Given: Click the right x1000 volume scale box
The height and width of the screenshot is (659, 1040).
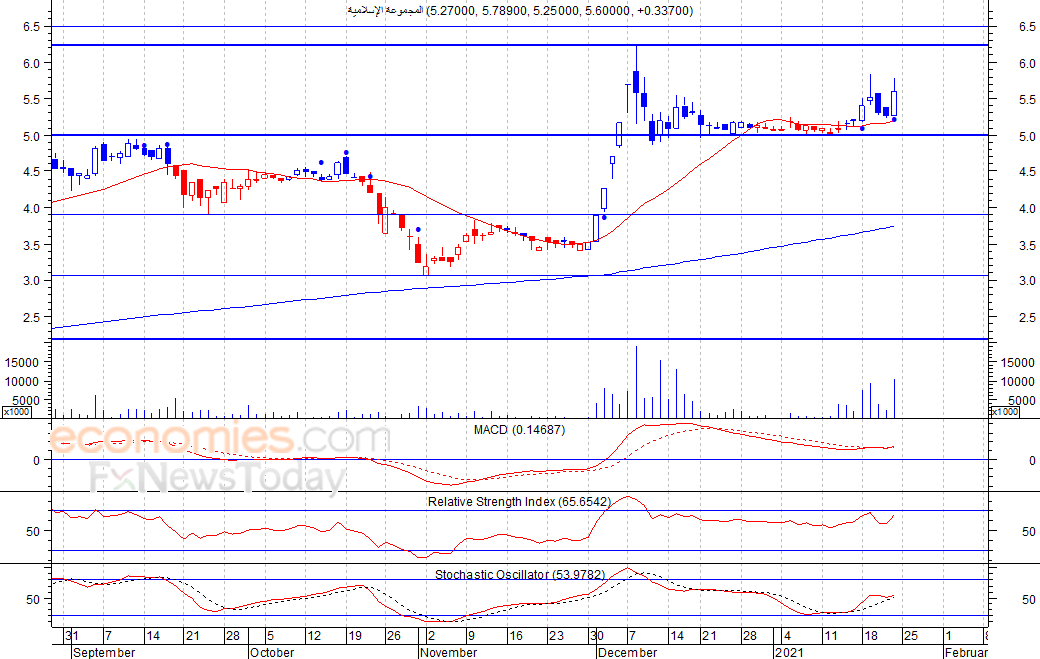Looking at the screenshot, I should point(1004,411).
